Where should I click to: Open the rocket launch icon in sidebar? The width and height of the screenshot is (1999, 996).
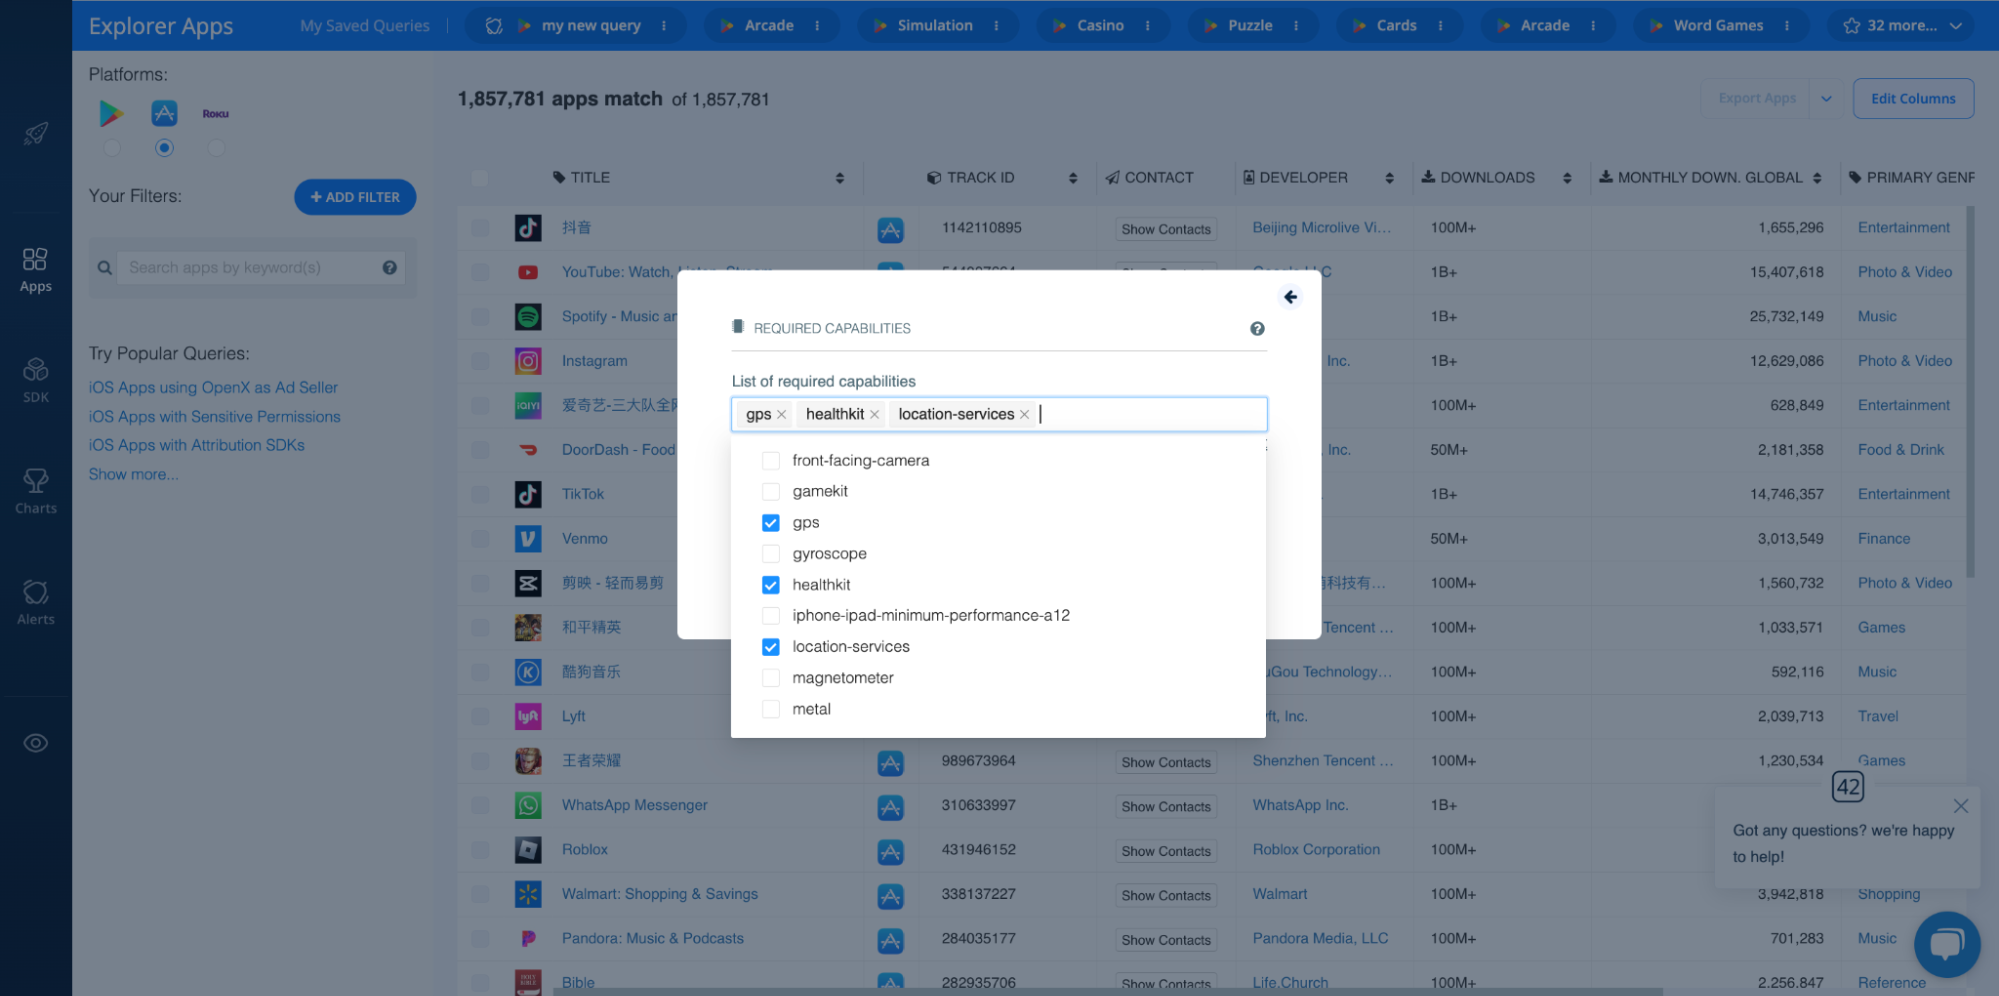tap(36, 133)
